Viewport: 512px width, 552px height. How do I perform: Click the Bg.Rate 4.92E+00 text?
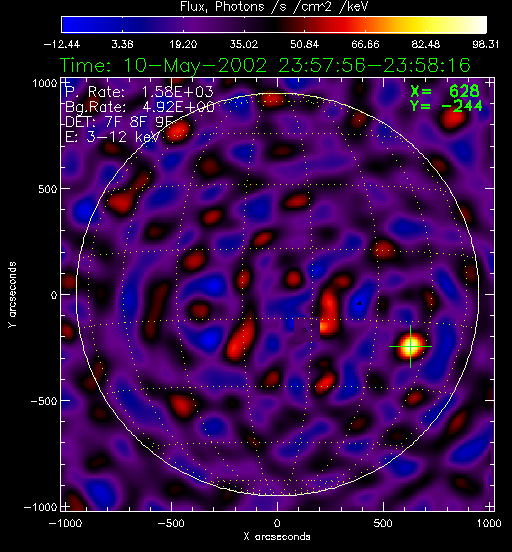(140, 106)
